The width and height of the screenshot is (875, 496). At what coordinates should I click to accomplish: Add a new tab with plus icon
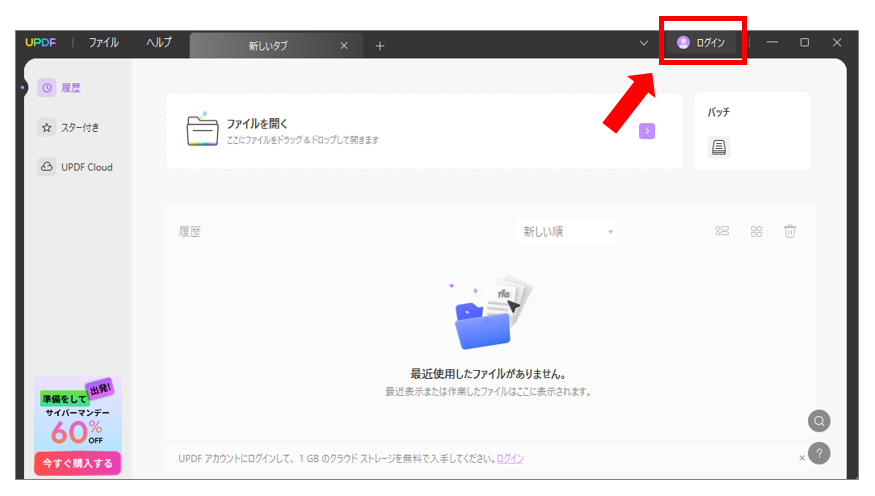click(x=380, y=46)
